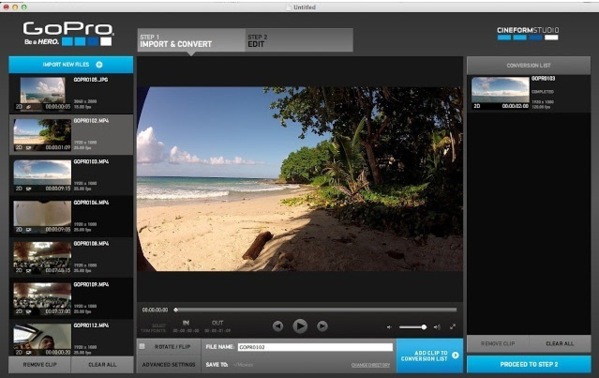Select the GOPR0103.MP4 clip in the import list

(x=71, y=175)
